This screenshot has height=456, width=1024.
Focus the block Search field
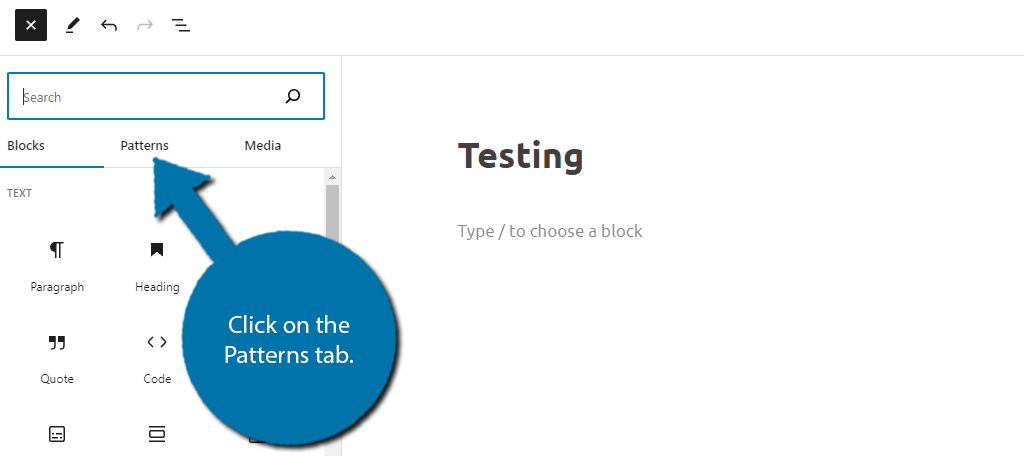coord(166,96)
